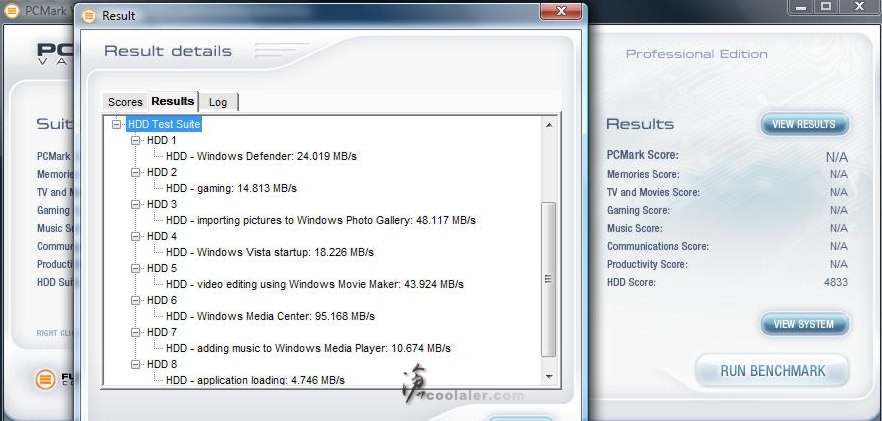Select Windows Media Center 95.168 MB/s row
This screenshot has width=882, height=421.
270,317
